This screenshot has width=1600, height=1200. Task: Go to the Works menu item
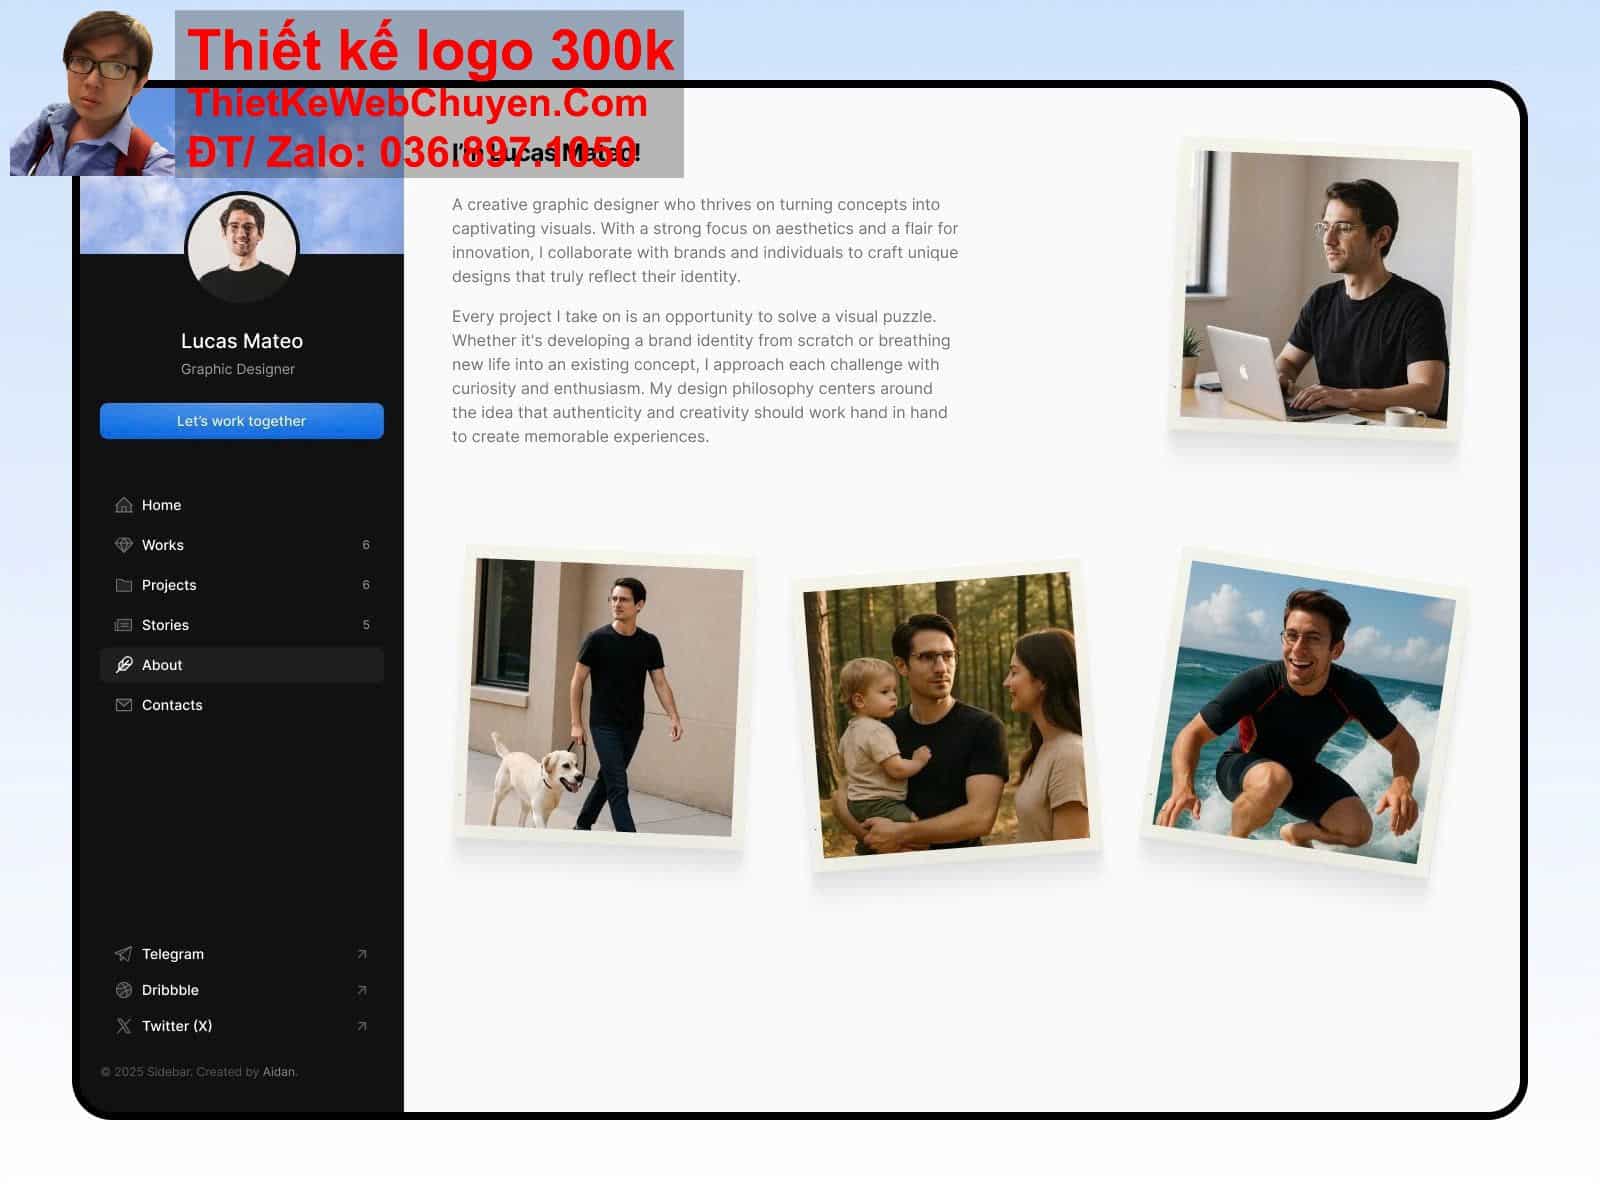[163, 545]
